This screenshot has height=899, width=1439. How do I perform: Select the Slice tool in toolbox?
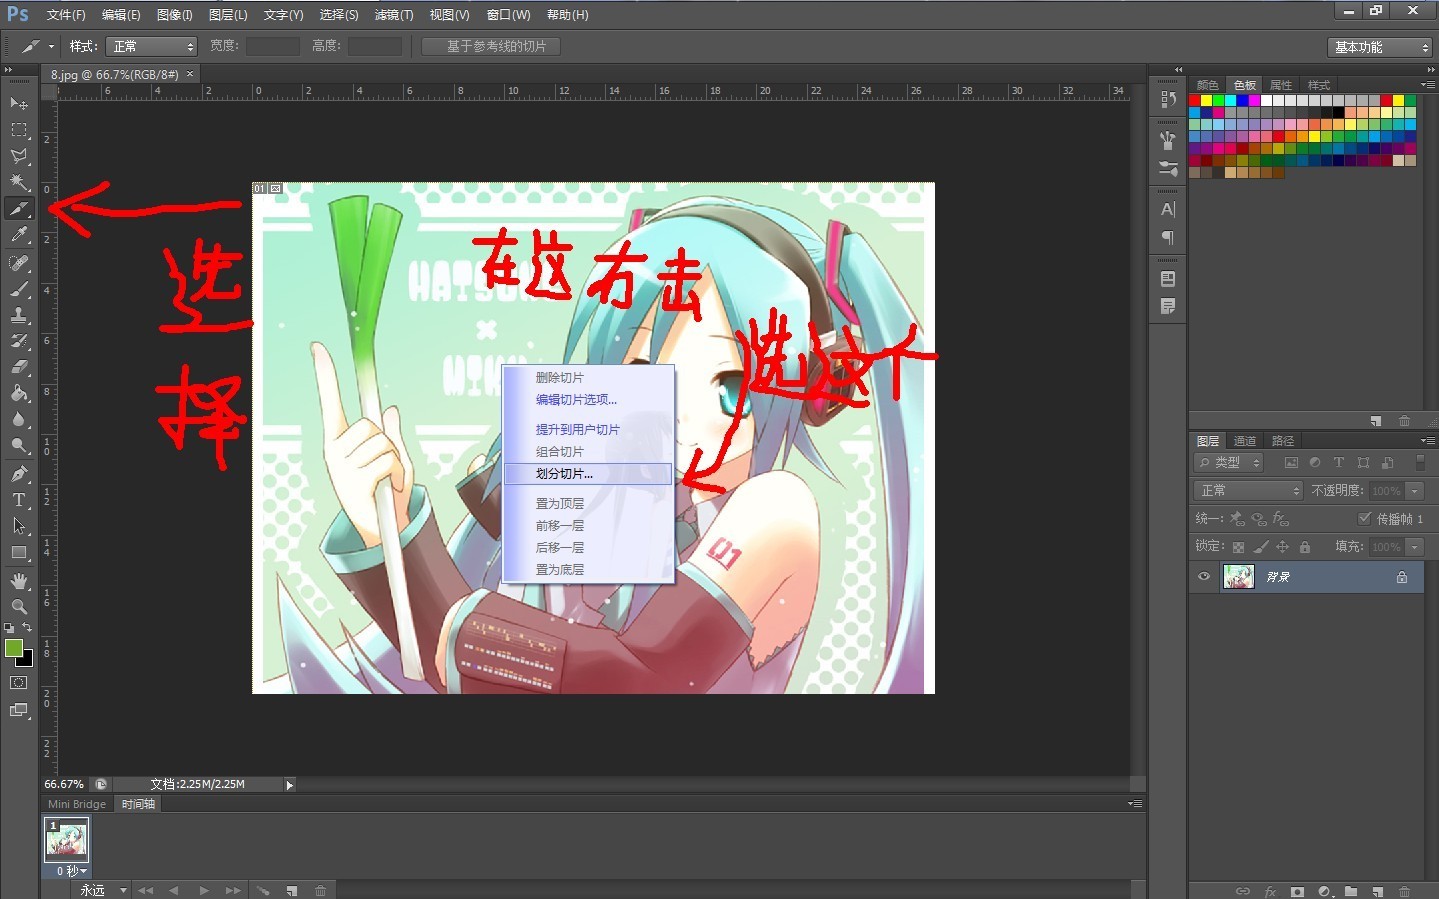19,209
